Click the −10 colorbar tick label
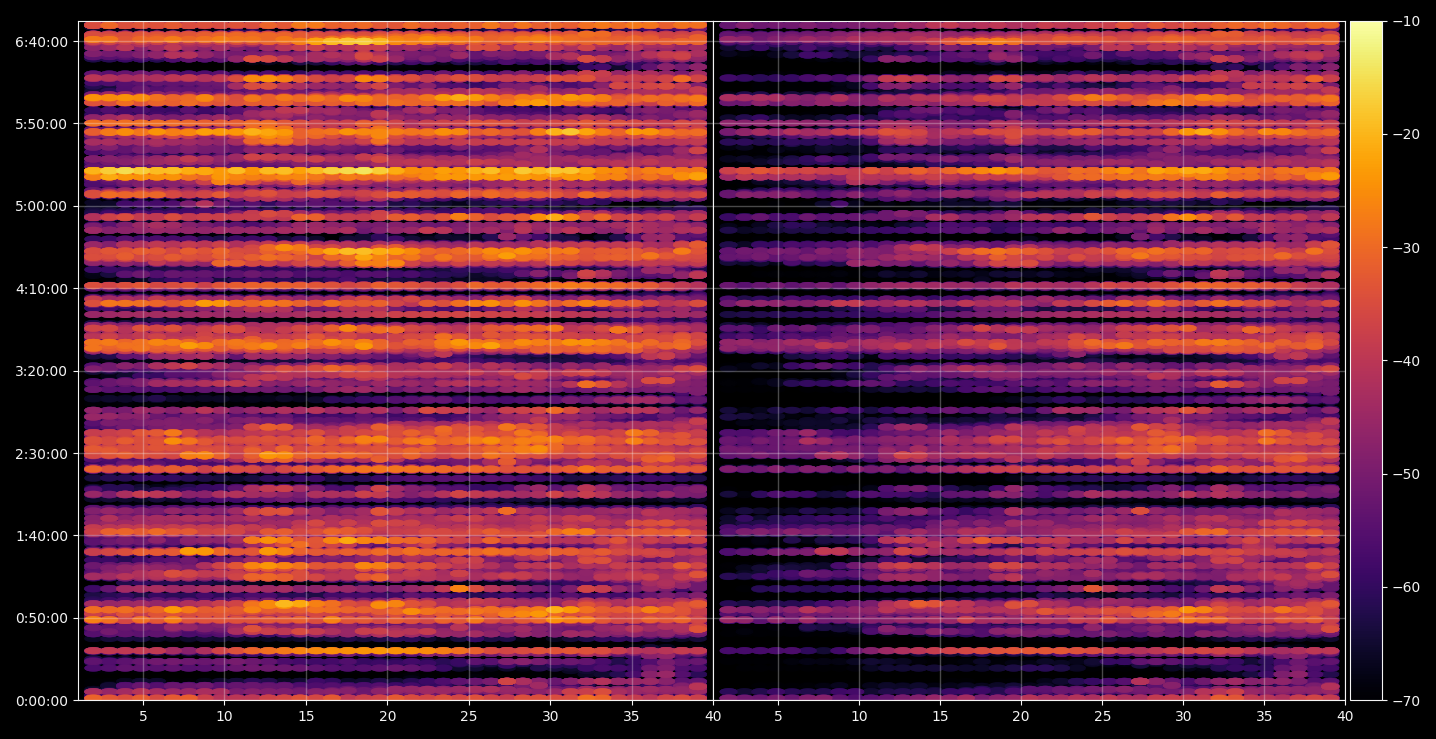 [1405, 21]
